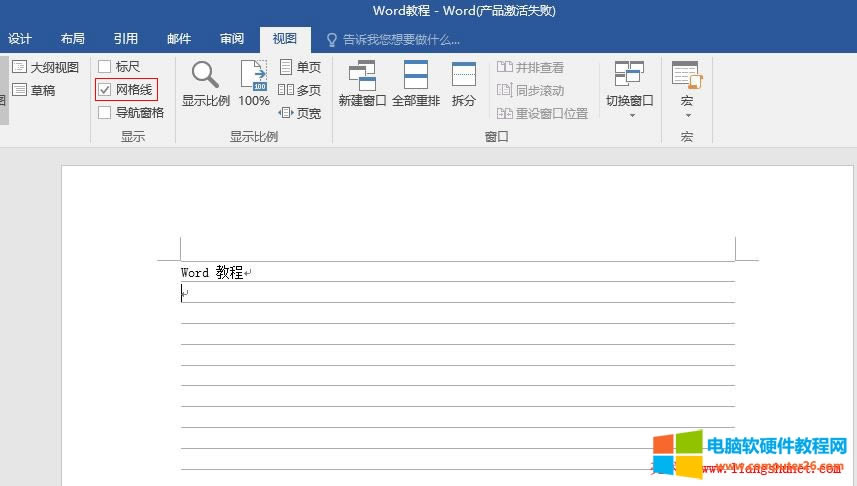Select Page Width (页宽) zoom

(x=300, y=113)
